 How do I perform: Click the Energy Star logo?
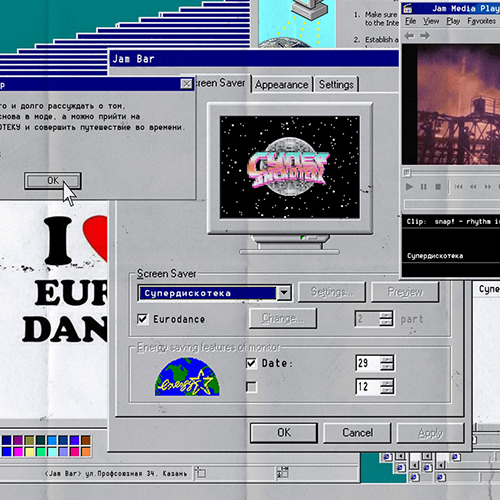[187, 377]
